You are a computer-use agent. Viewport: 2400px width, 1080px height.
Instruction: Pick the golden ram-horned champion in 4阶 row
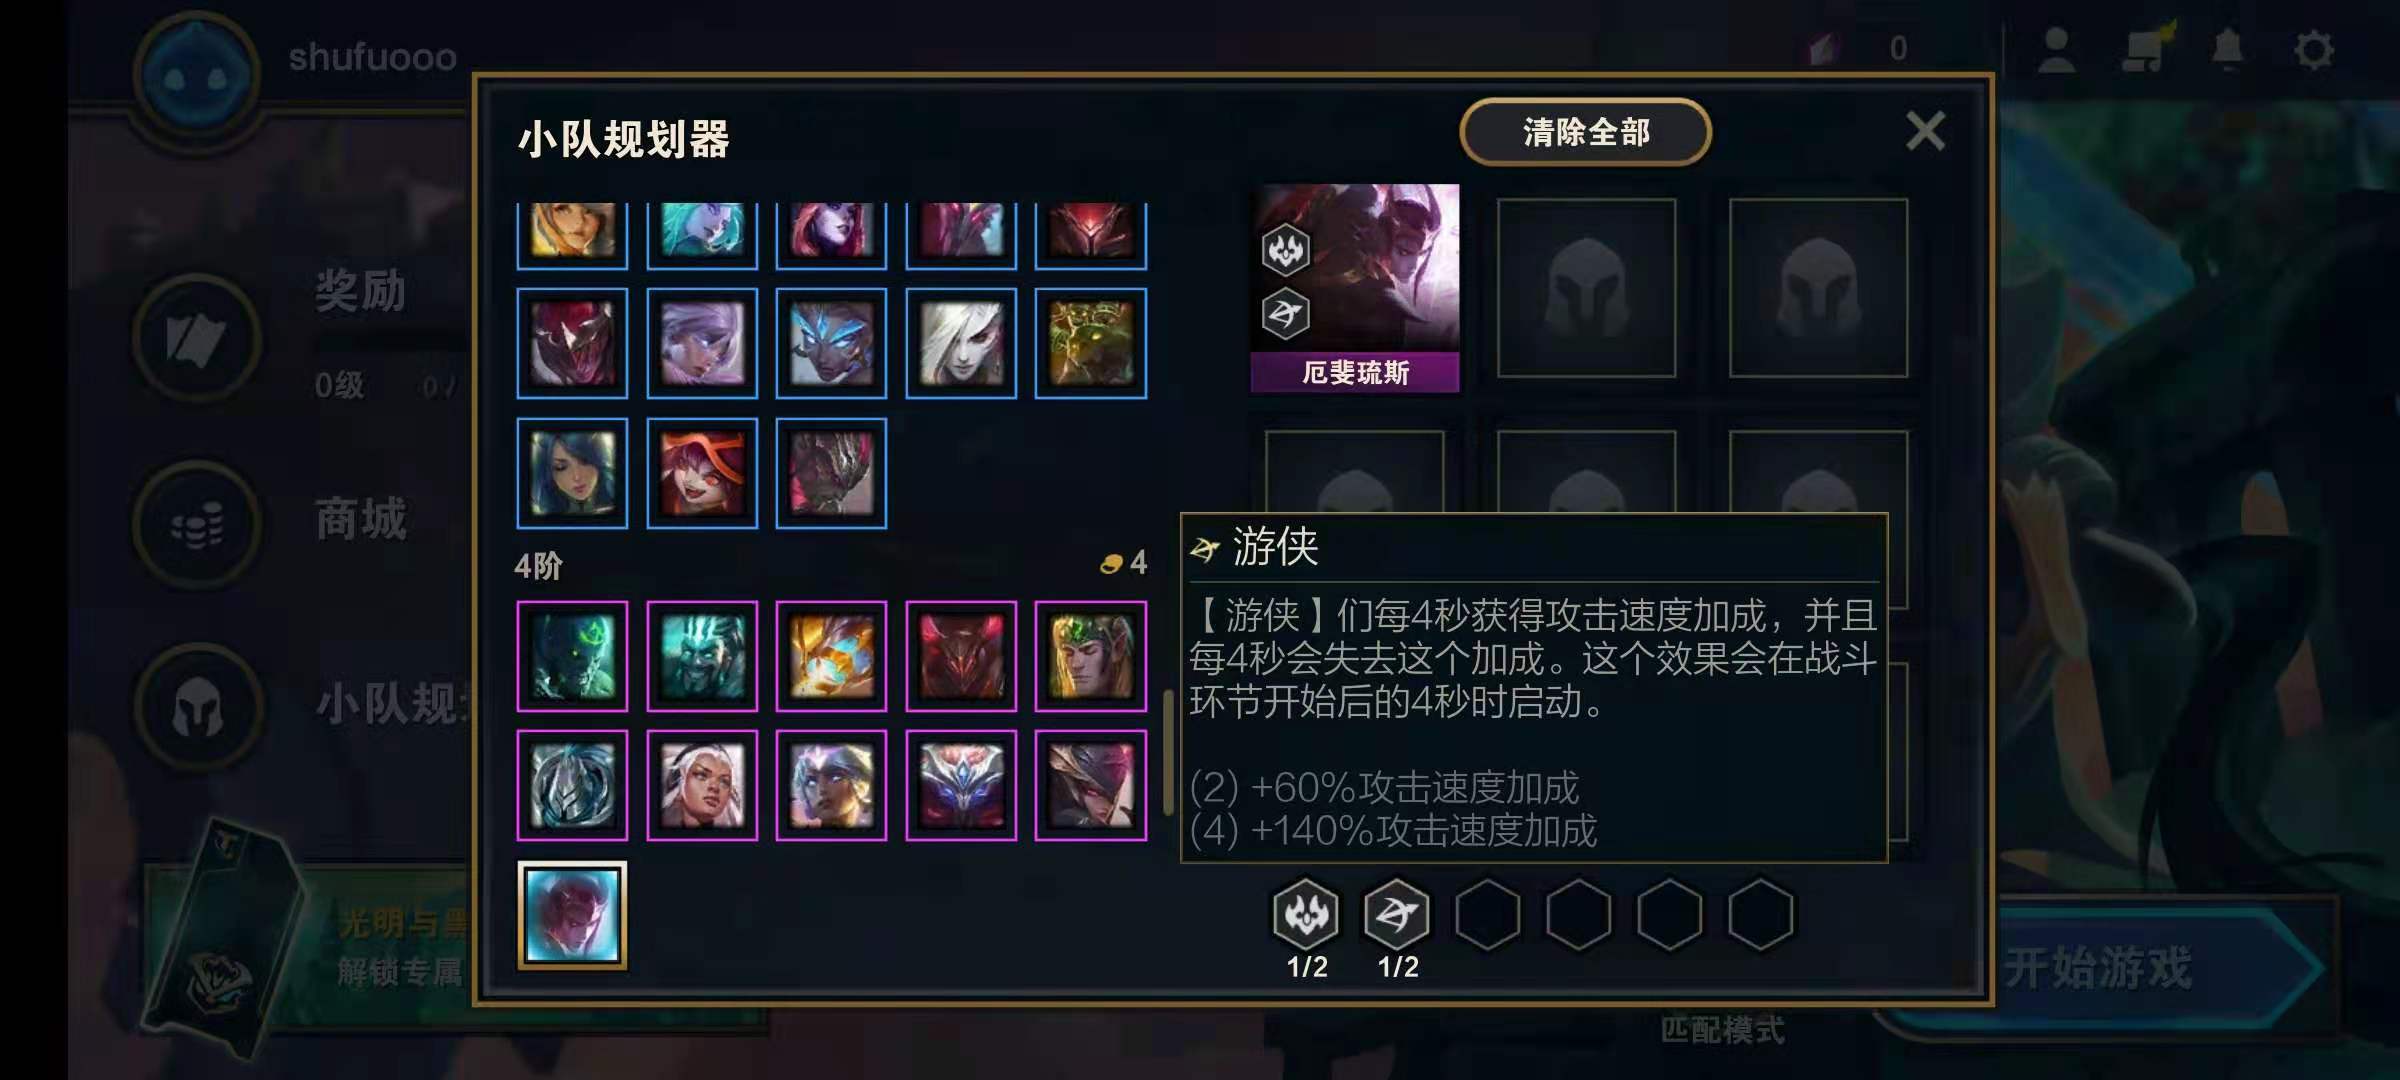831,656
